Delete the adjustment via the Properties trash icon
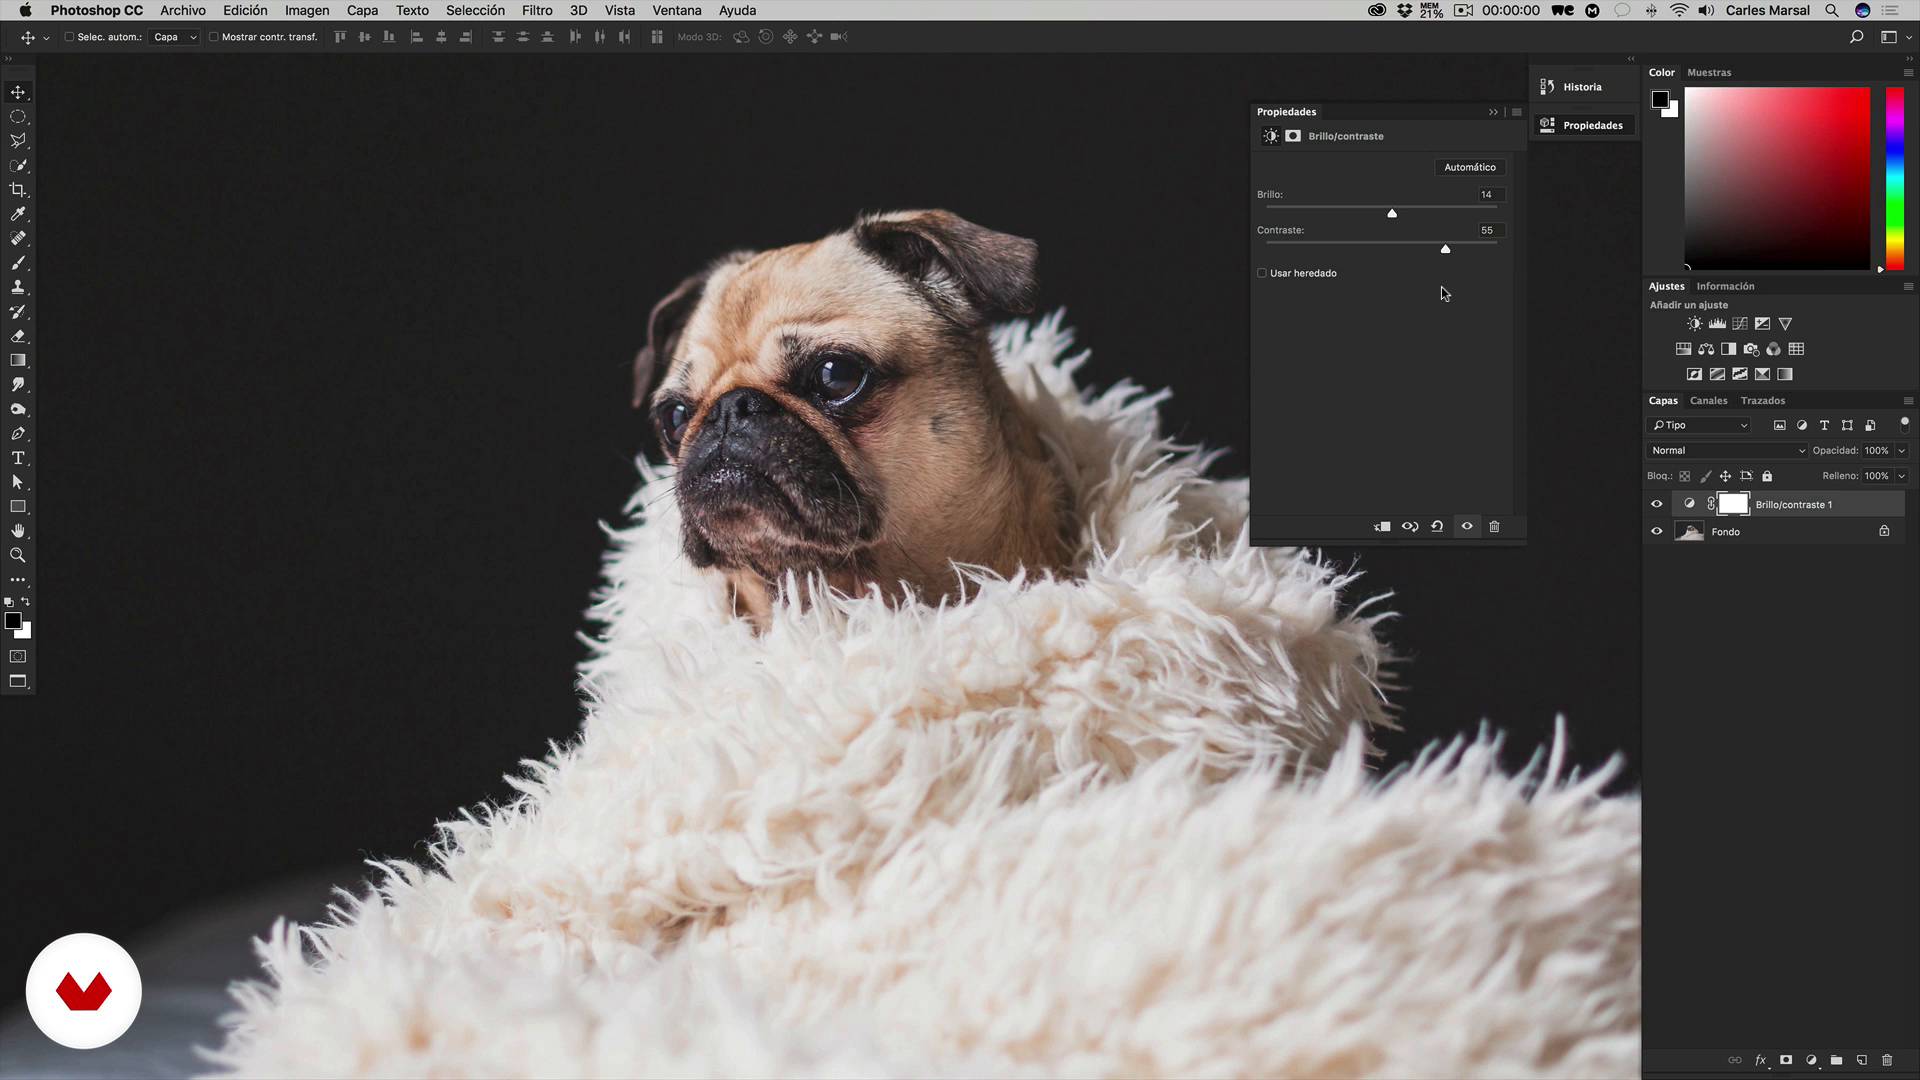Image resolution: width=1920 pixels, height=1080 pixels. point(1494,526)
